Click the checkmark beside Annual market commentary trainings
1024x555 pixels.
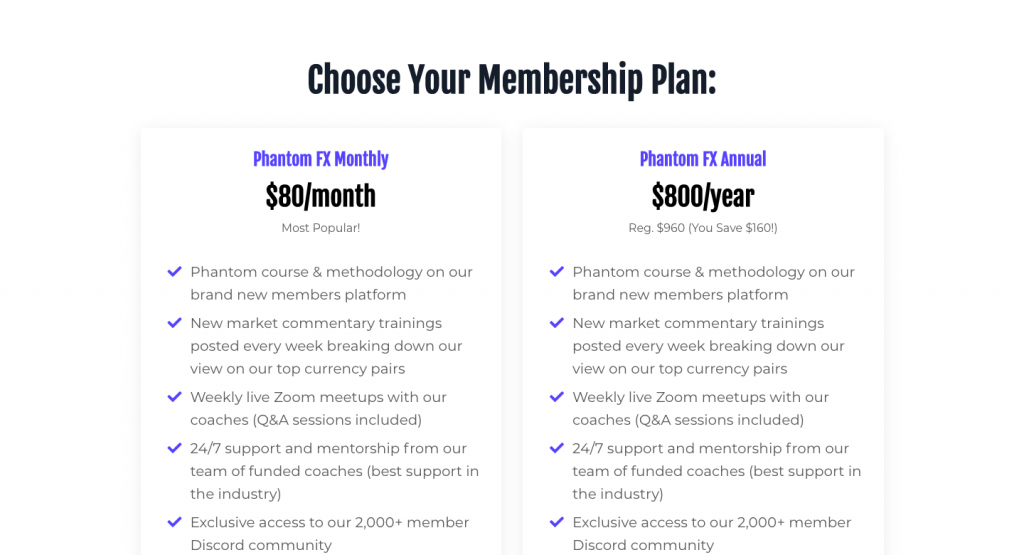point(556,323)
